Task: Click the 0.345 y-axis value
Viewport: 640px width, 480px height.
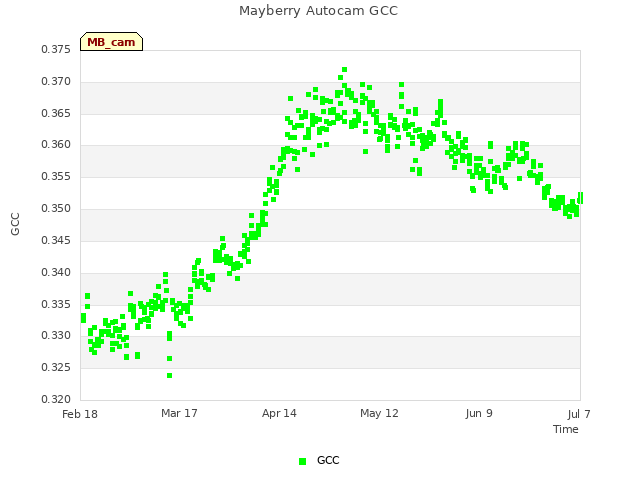Action: point(56,240)
